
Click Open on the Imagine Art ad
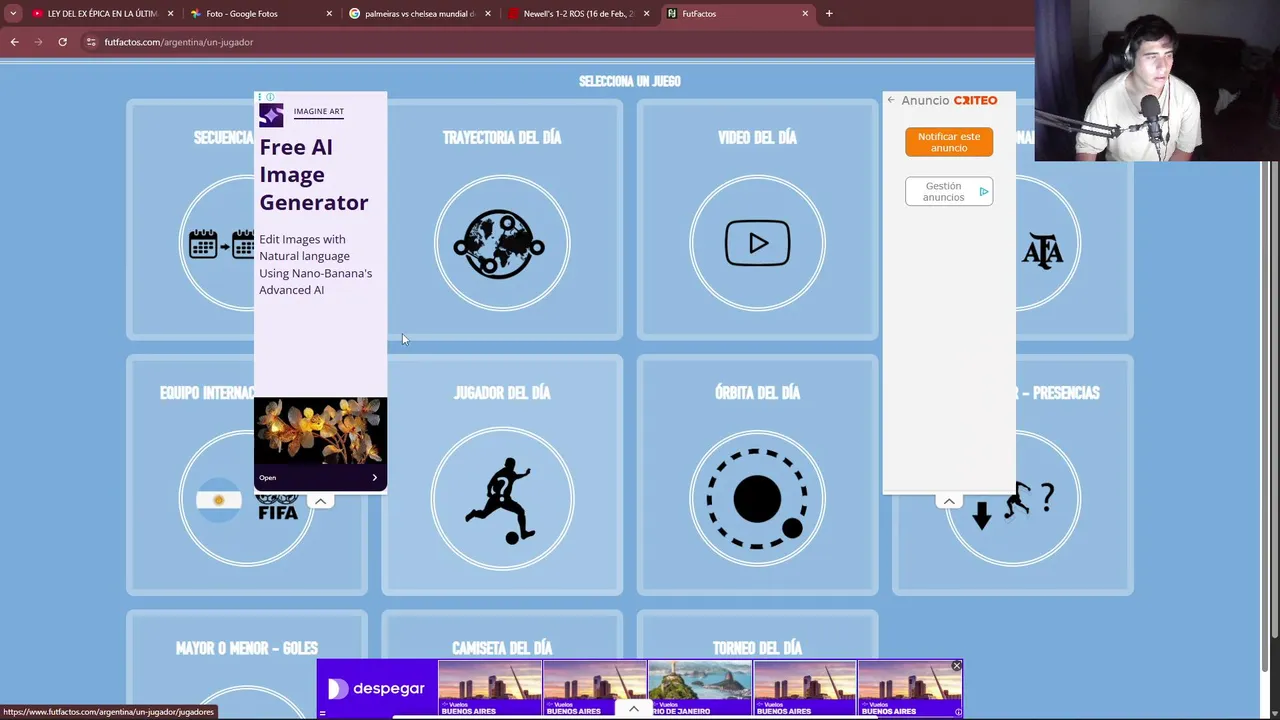coord(267,478)
